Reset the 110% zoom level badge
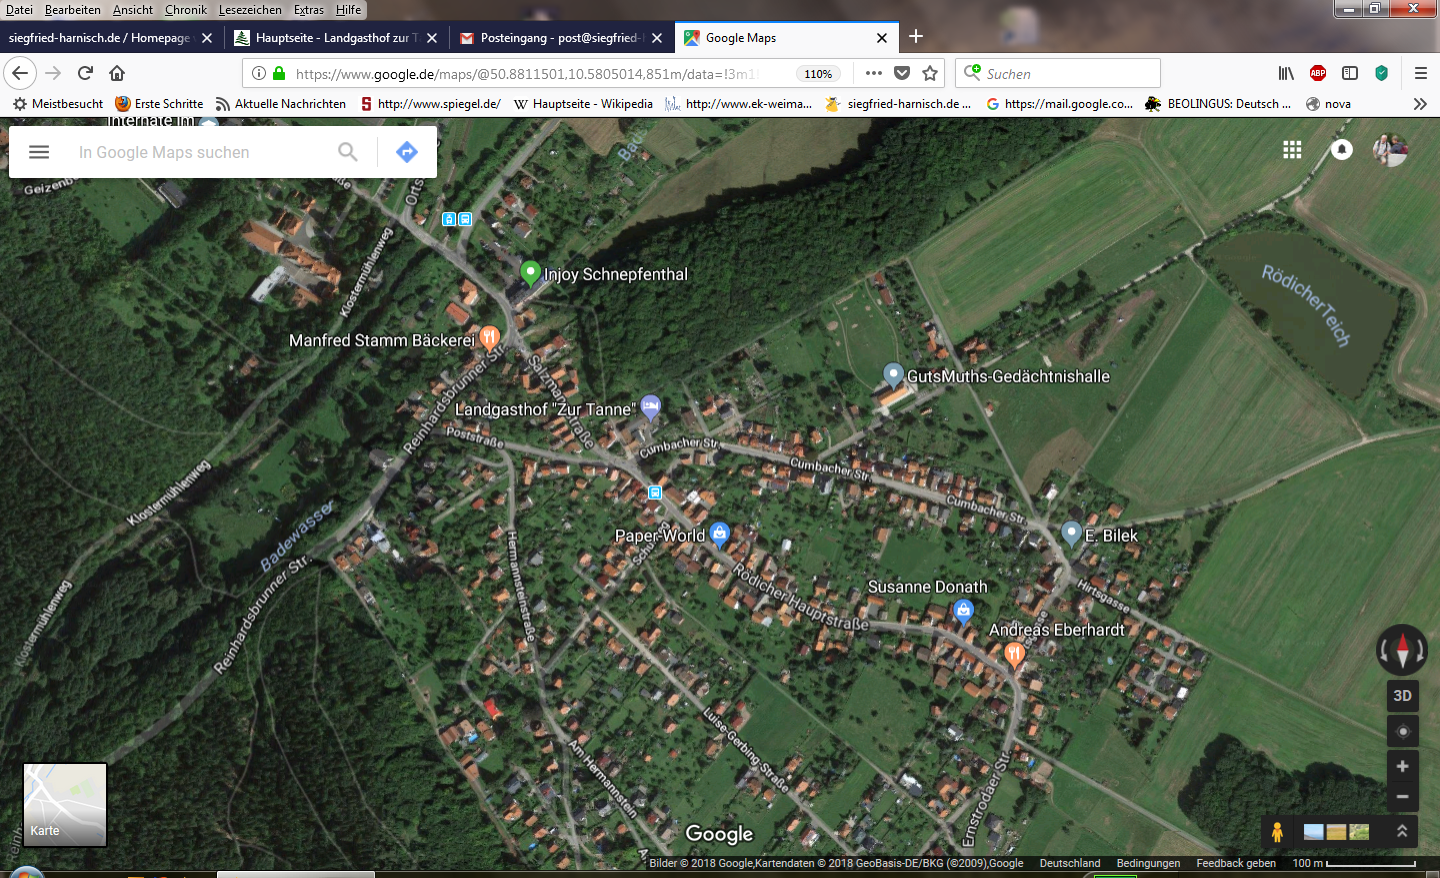The height and width of the screenshot is (878, 1440). 818,73
